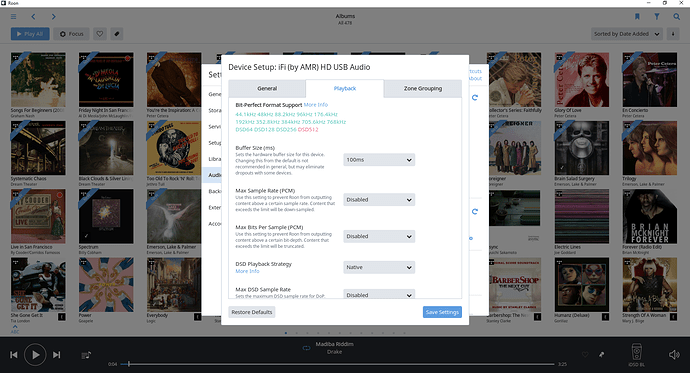Open the volume speaker icon
The height and width of the screenshot is (373, 690).
coord(674,355)
